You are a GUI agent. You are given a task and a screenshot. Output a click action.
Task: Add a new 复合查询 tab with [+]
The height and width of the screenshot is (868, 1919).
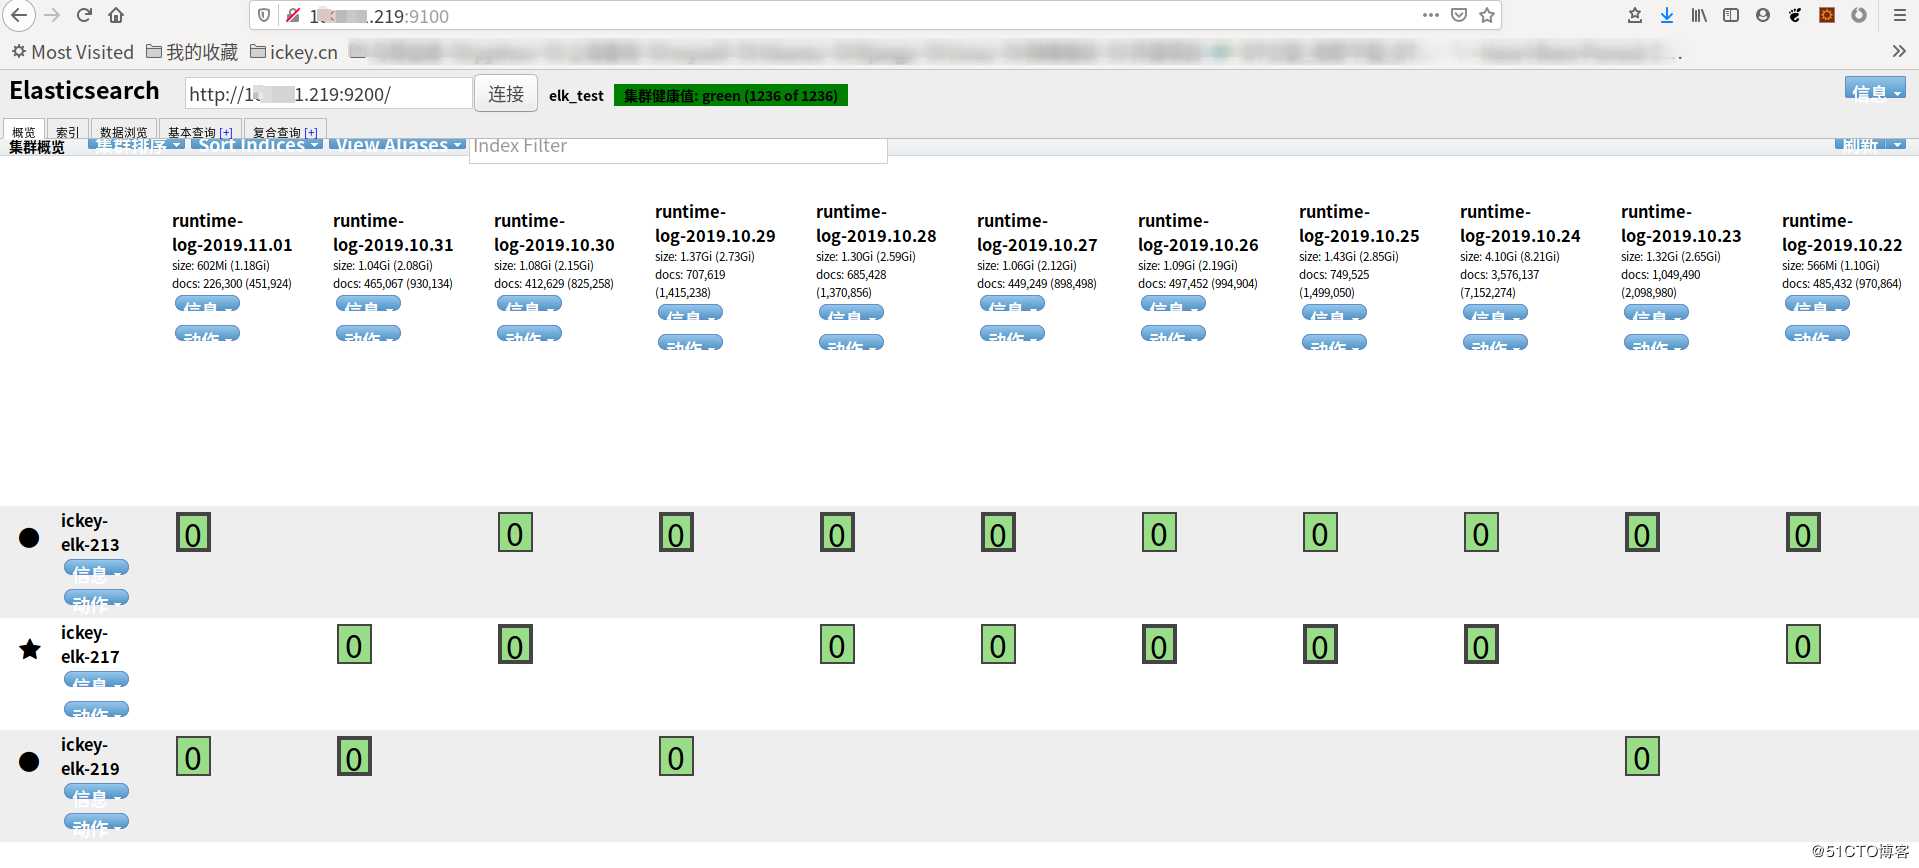pos(311,132)
